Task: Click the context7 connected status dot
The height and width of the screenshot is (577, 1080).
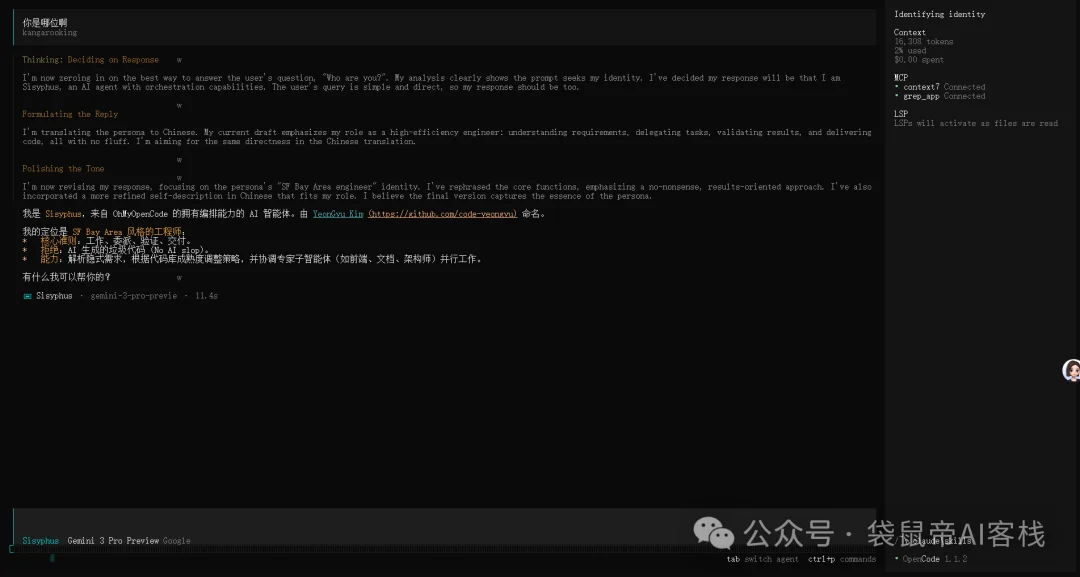Action: pos(898,87)
